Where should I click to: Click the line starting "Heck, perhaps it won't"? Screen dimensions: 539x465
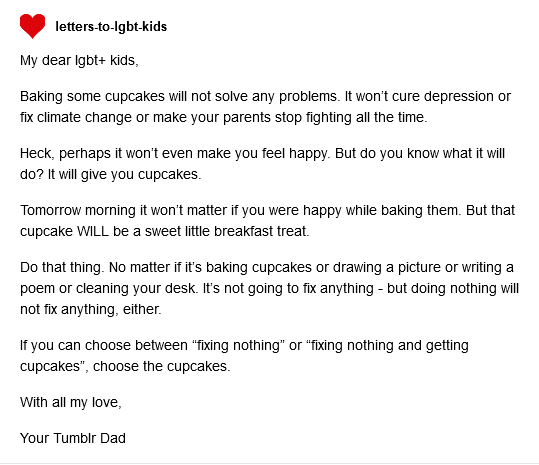click(262, 153)
